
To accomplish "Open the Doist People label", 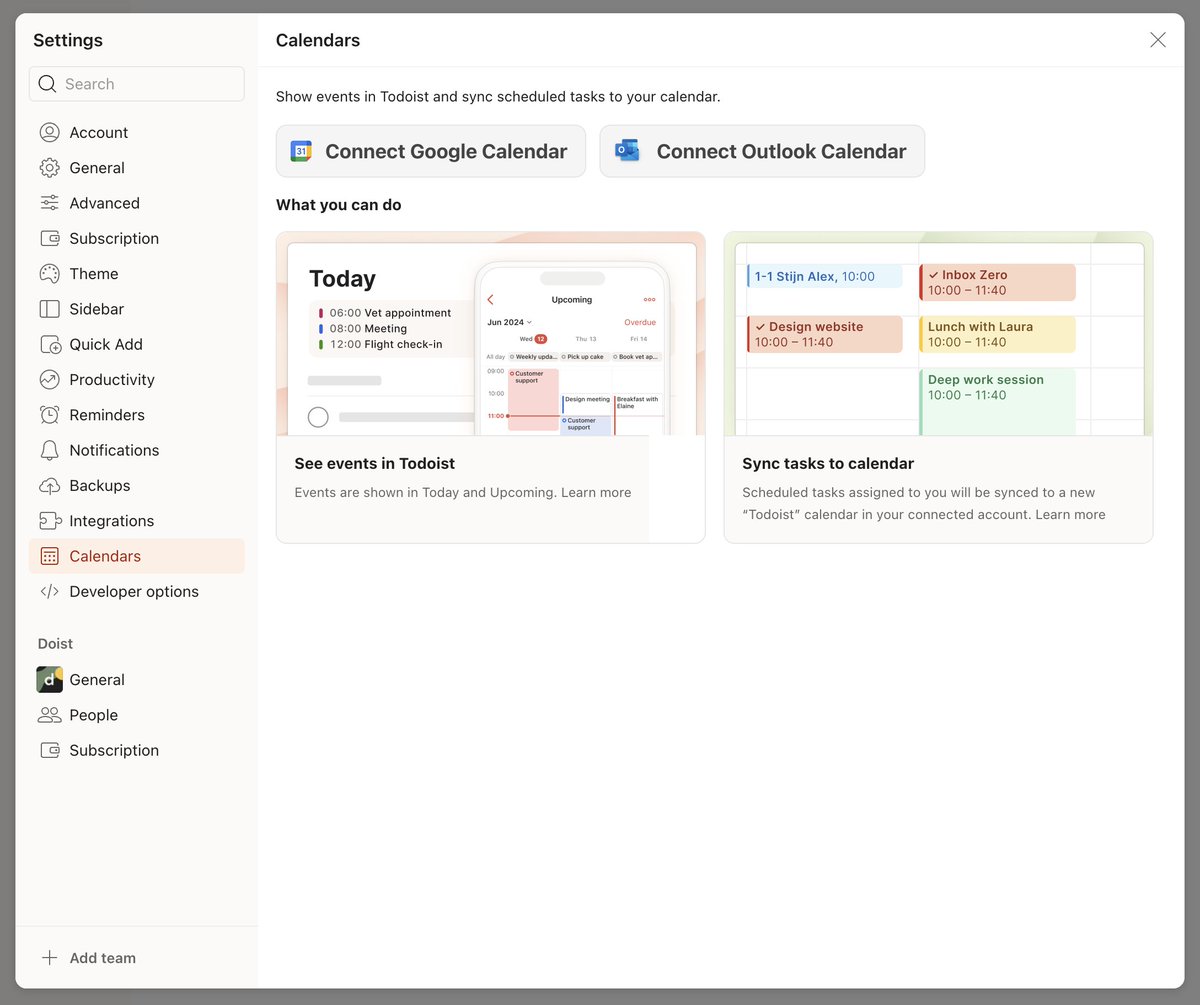I will pos(94,715).
